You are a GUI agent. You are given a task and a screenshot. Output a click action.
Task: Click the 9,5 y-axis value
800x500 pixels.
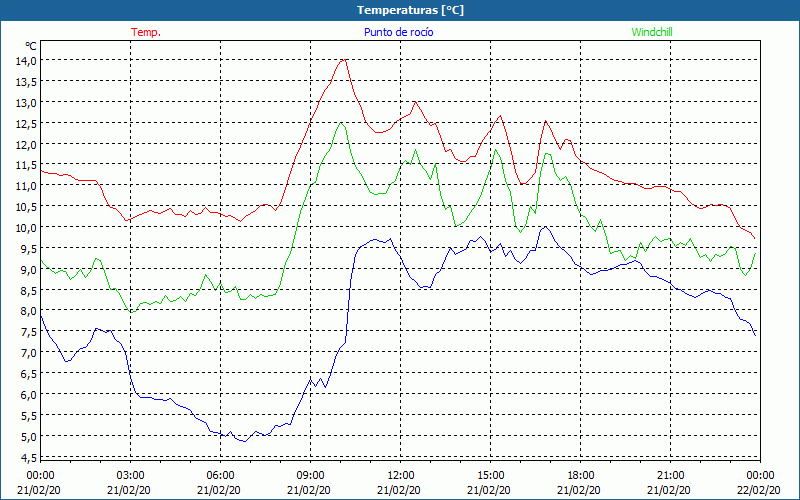[x=29, y=248]
